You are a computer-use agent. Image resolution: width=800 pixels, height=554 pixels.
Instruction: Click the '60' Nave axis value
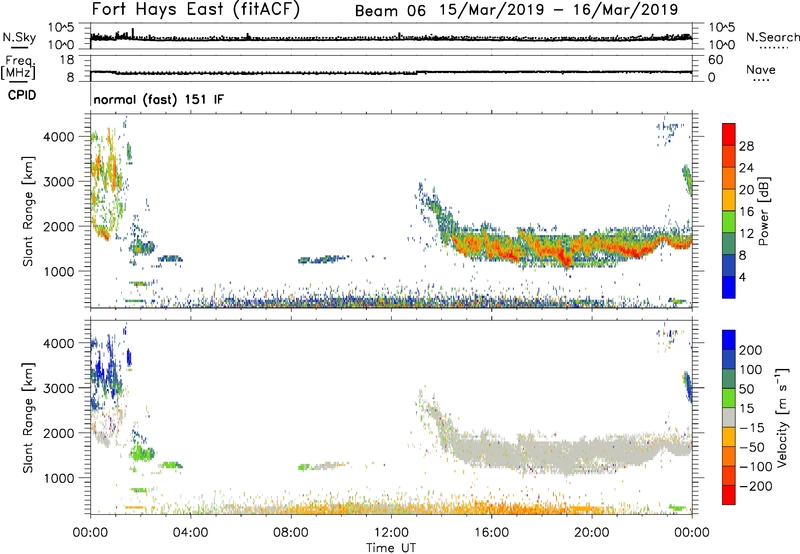tap(715, 60)
